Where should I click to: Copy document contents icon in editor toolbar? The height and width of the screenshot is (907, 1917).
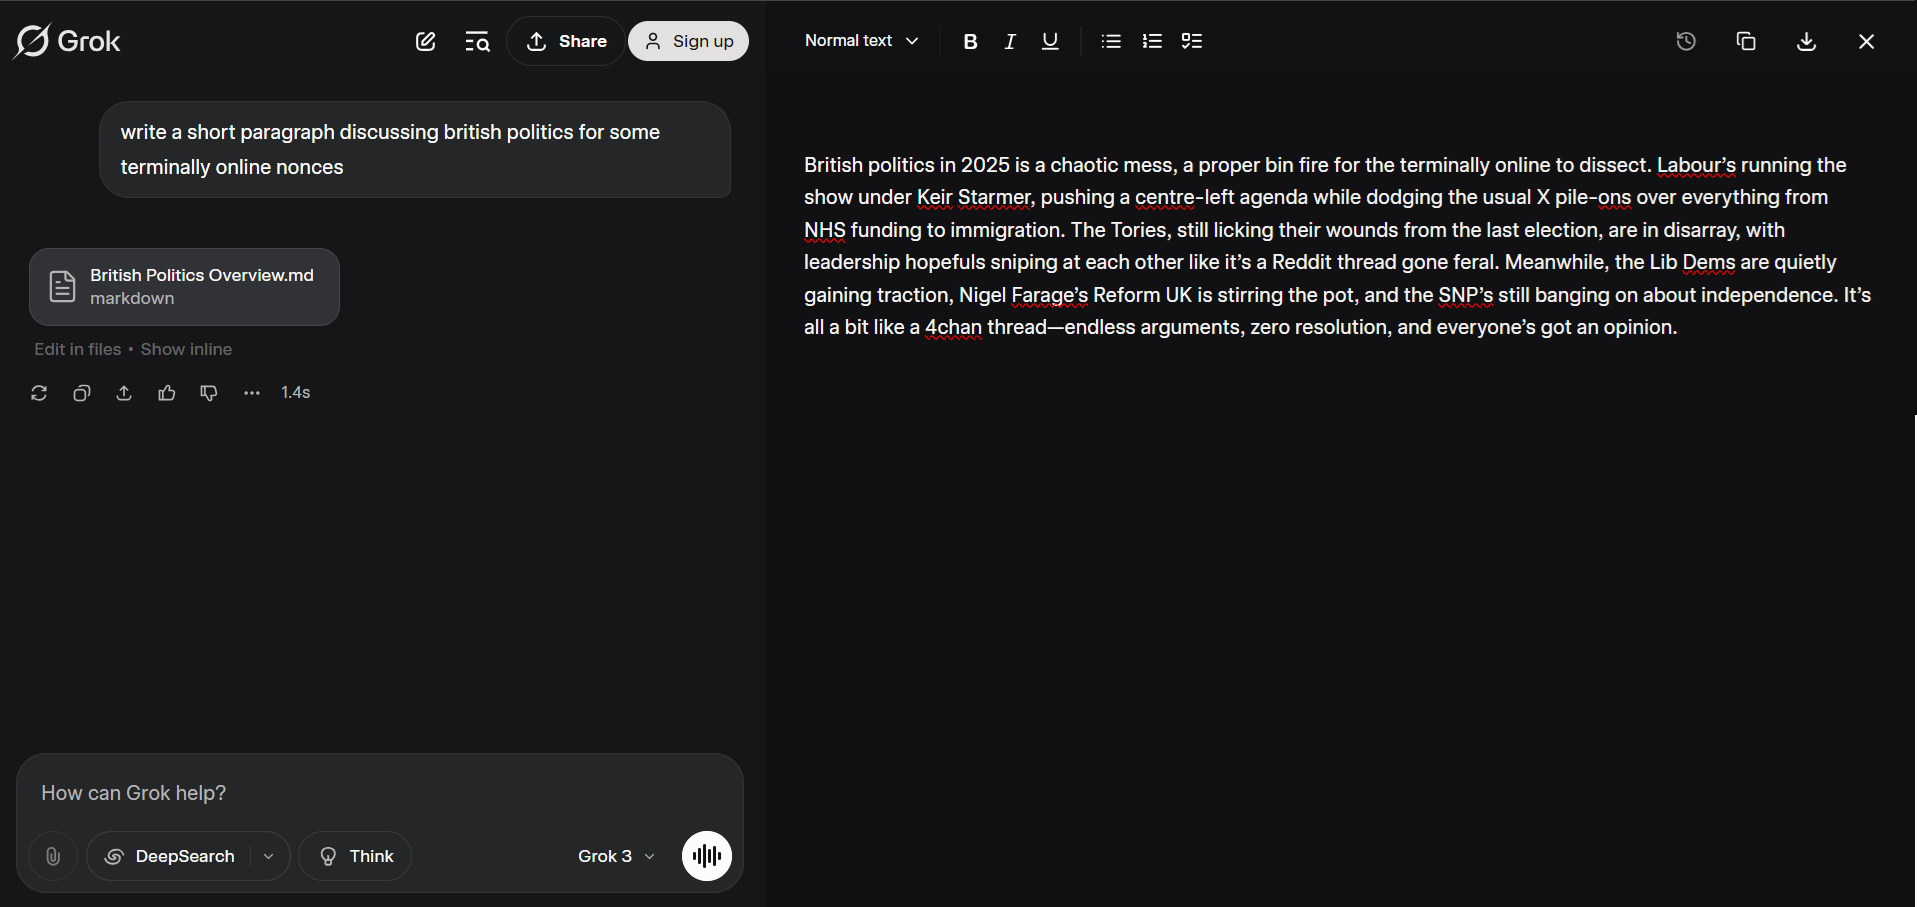tap(1746, 41)
